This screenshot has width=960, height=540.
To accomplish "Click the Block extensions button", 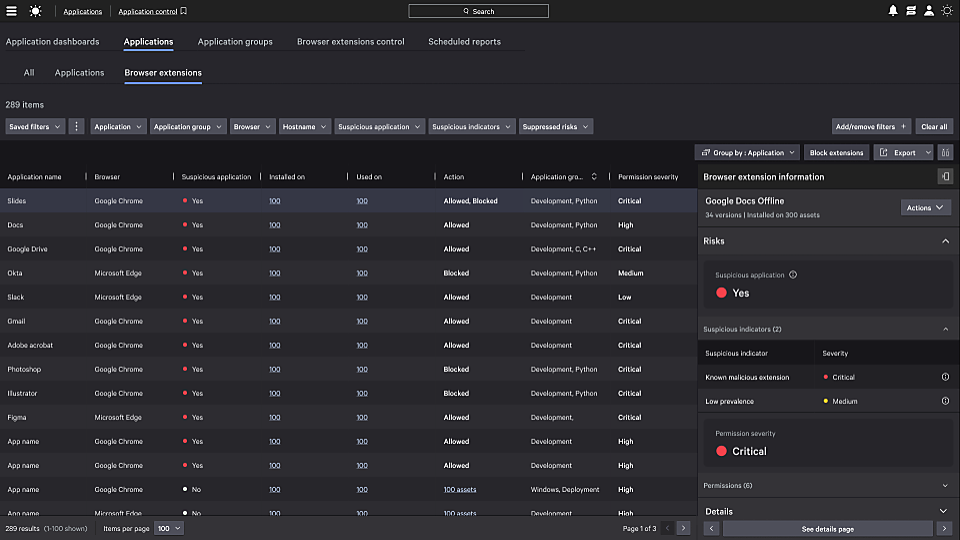I will point(836,153).
